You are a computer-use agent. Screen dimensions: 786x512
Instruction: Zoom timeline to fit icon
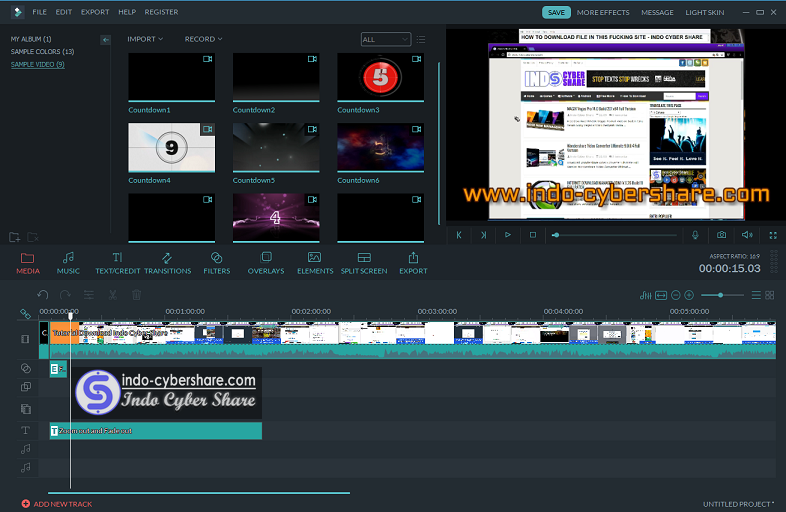click(x=661, y=295)
